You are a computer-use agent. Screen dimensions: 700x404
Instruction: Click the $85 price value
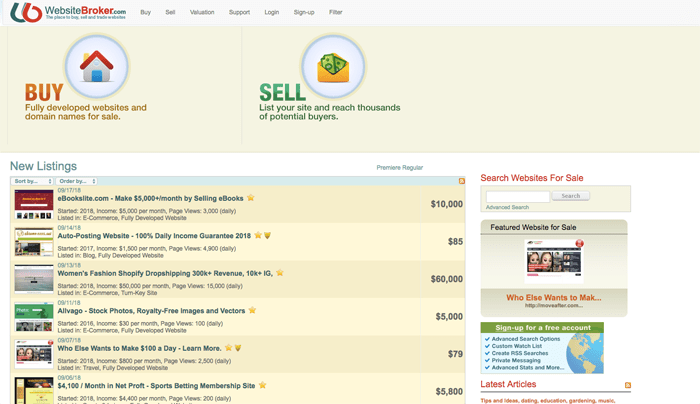(455, 242)
